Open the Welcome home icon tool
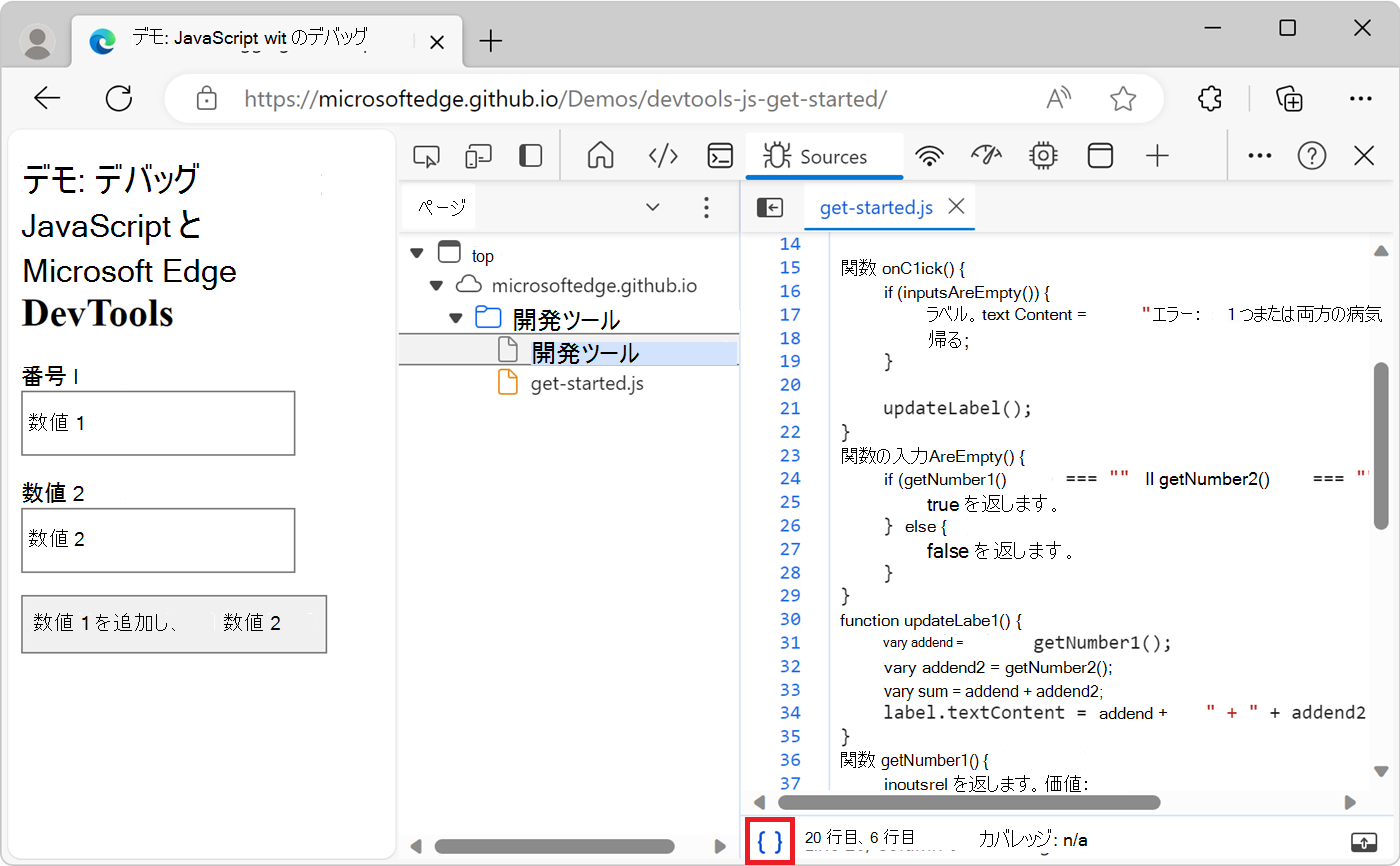The width and height of the screenshot is (1400, 866). pos(600,156)
